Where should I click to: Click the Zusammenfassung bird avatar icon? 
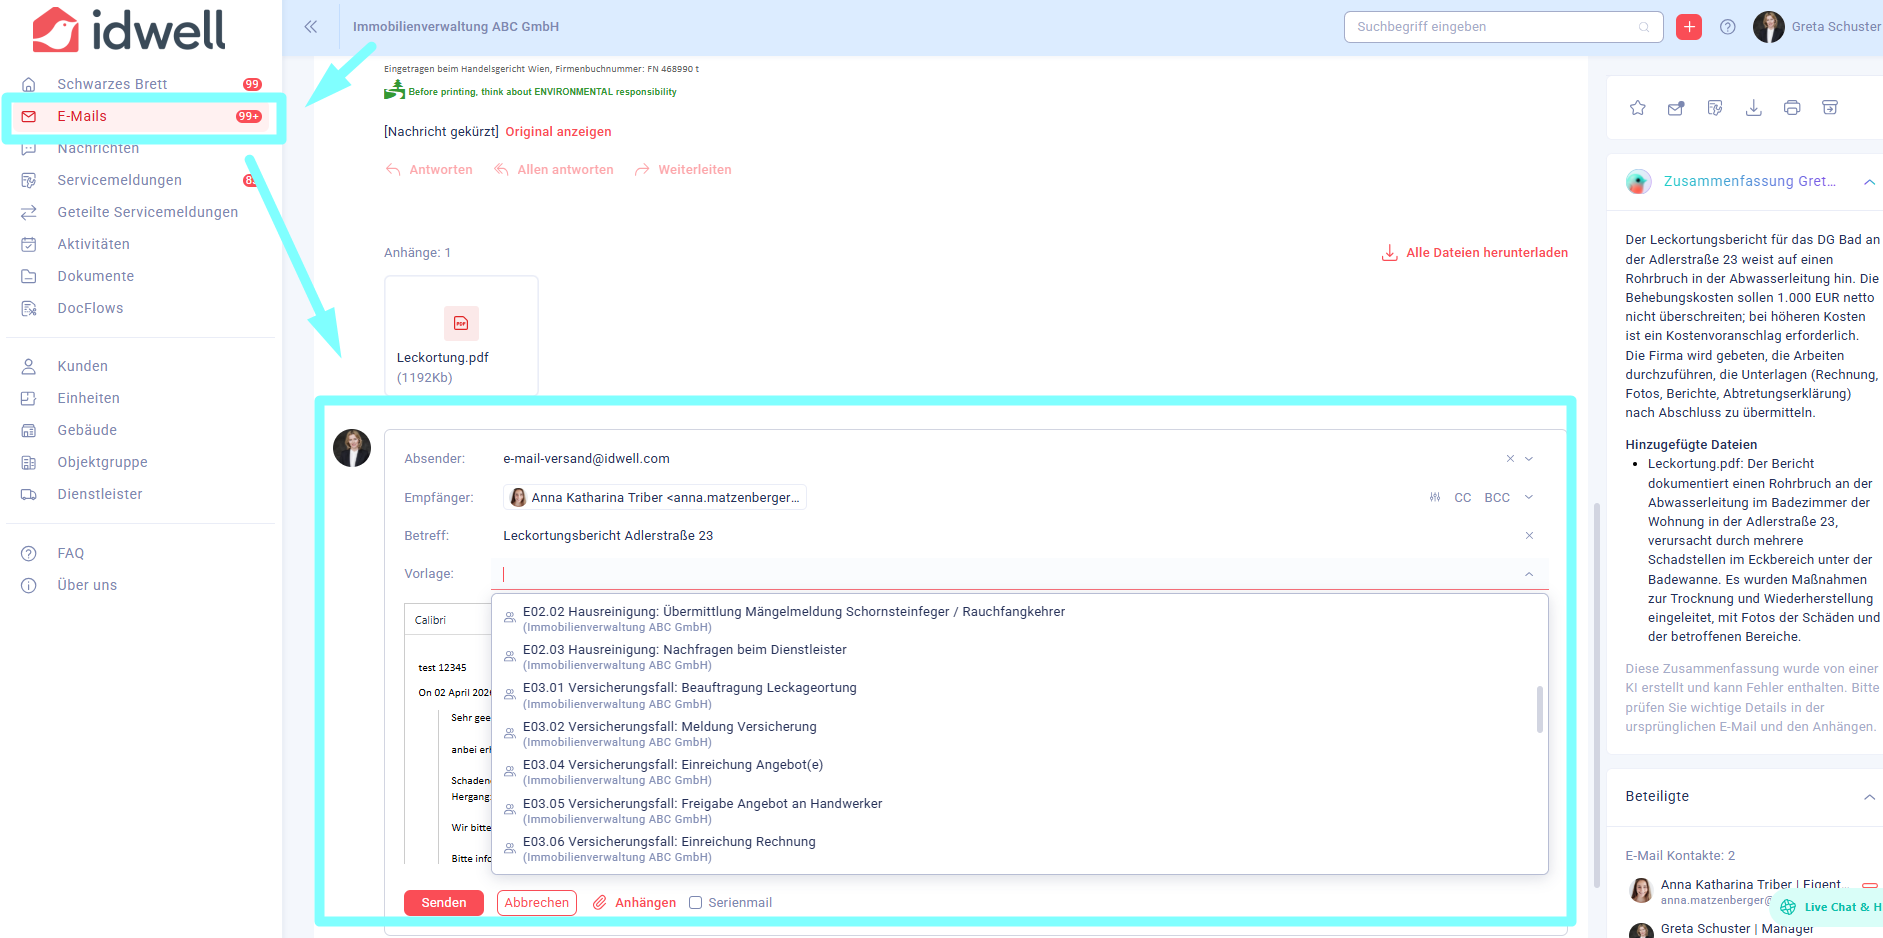tap(1638, 182)
